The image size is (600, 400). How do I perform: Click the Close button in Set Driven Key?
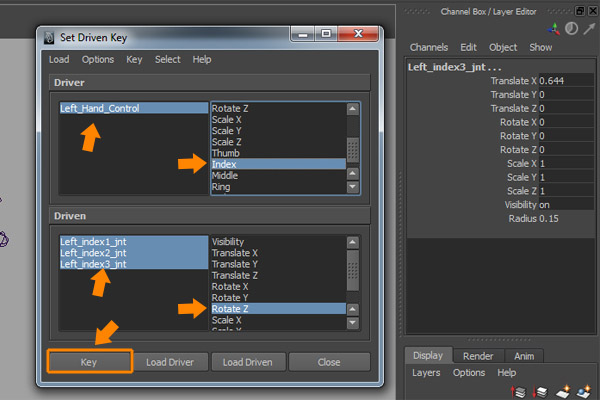pyautogui.click(x=329, y=362)
